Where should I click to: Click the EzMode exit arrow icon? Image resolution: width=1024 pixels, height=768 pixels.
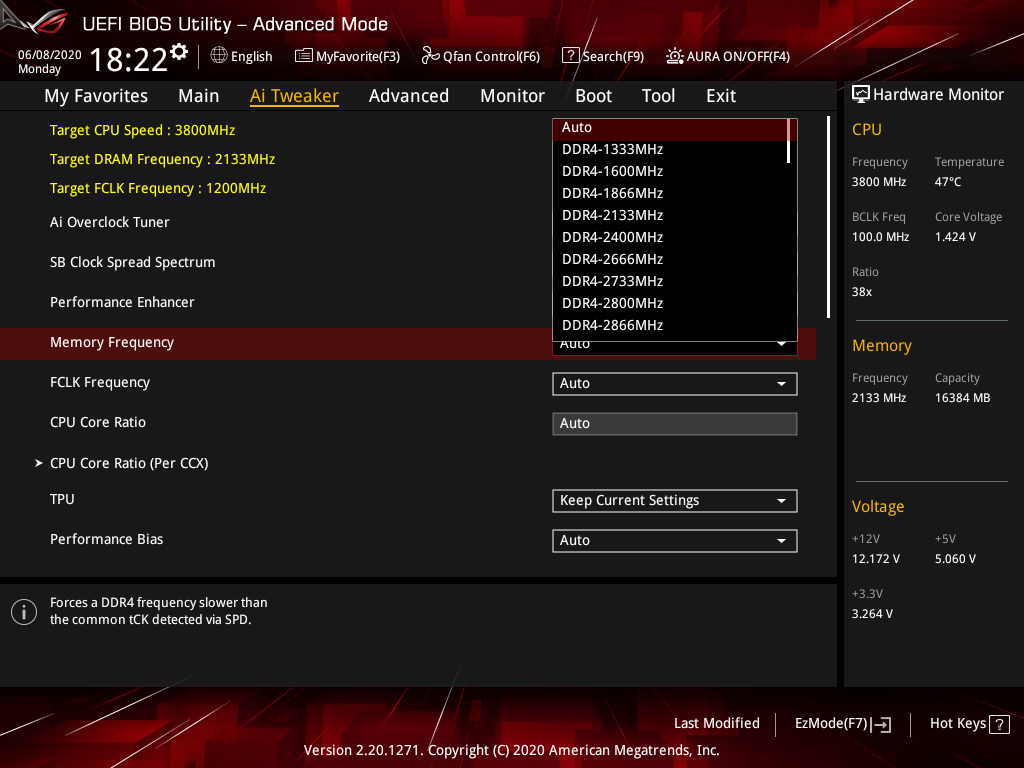pos(882,724)
